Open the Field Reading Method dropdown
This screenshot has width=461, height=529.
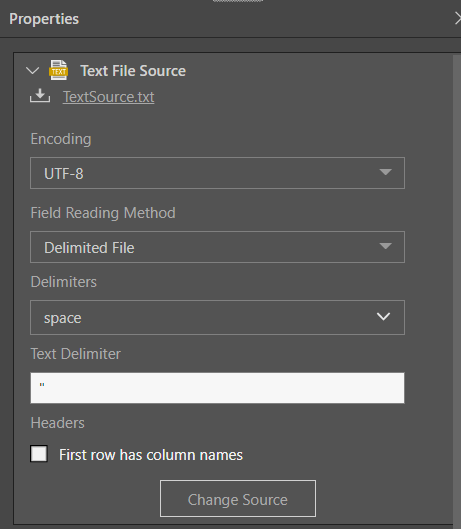217,247
